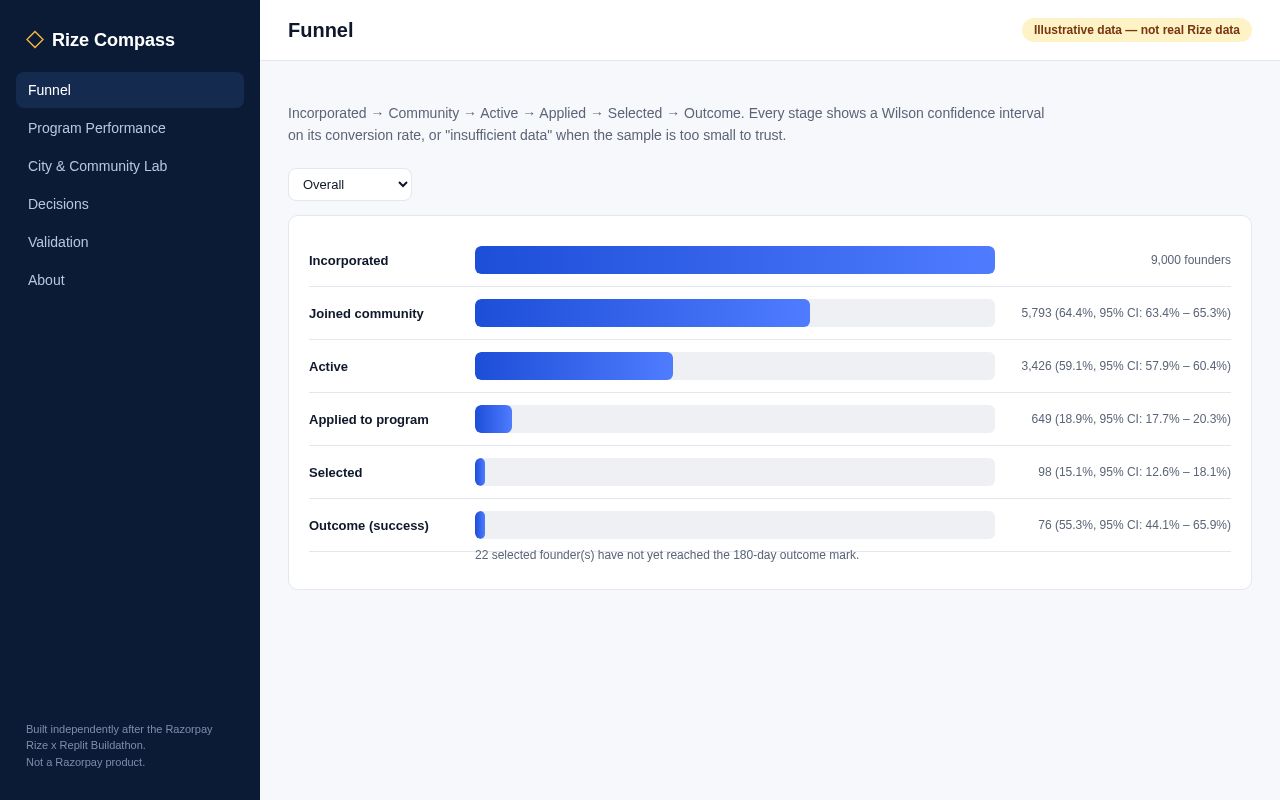
Task: Click the Selected stage label
Action: point(336,472)
